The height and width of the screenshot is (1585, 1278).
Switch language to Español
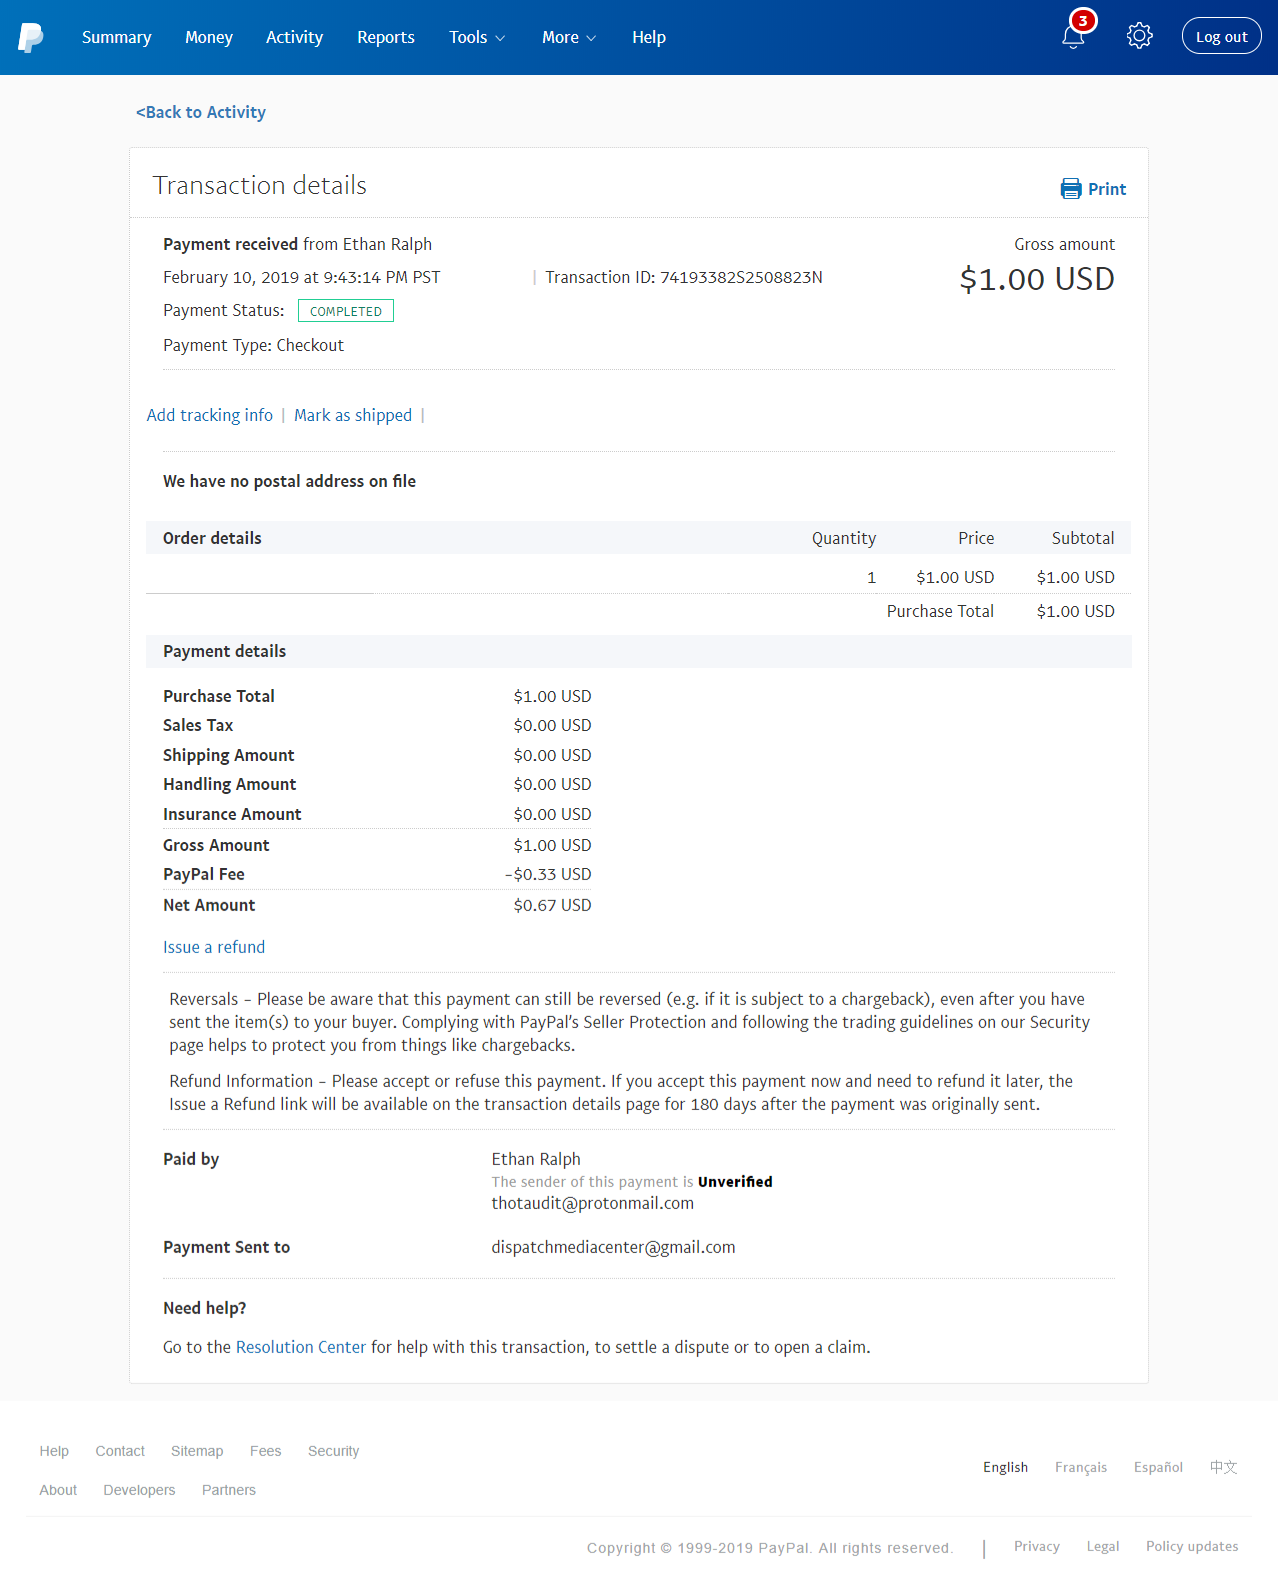(x=1158, y=1467)
